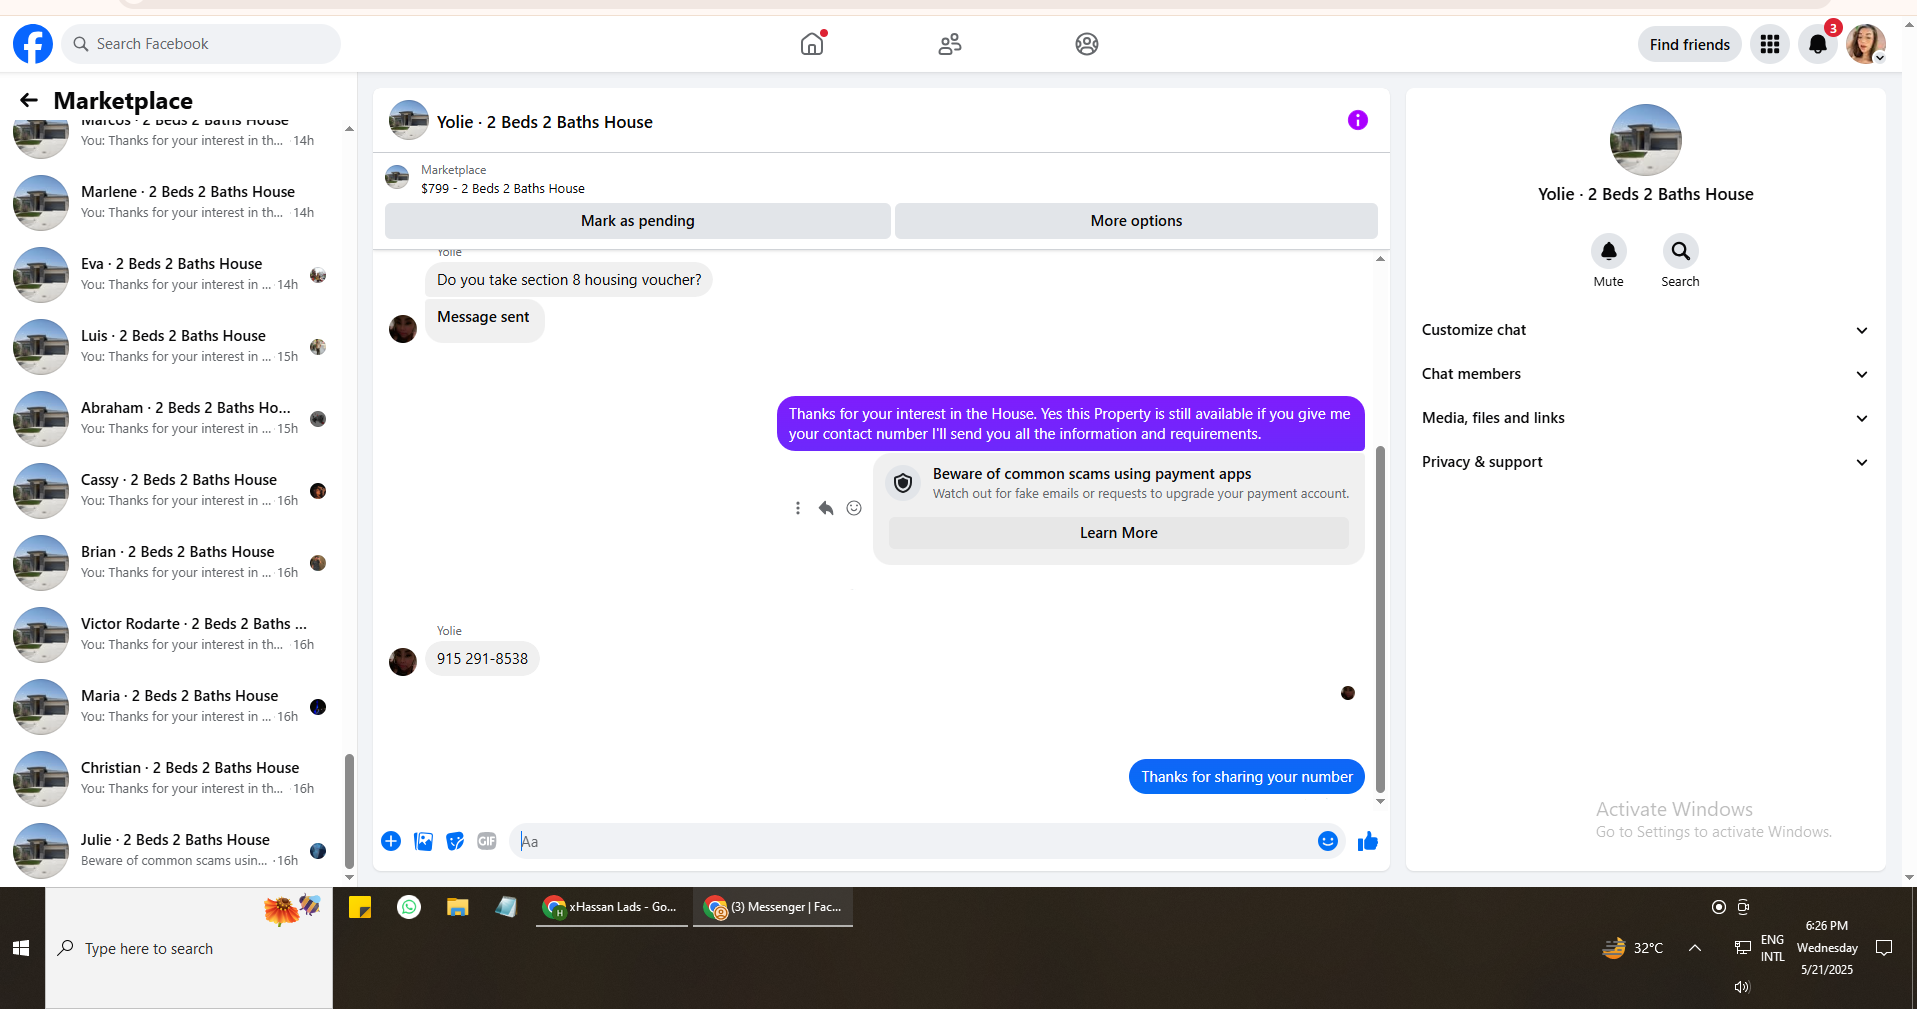Open the Facebook menu grid icon
The image size is (1917, 1009).
(1770, 44)
